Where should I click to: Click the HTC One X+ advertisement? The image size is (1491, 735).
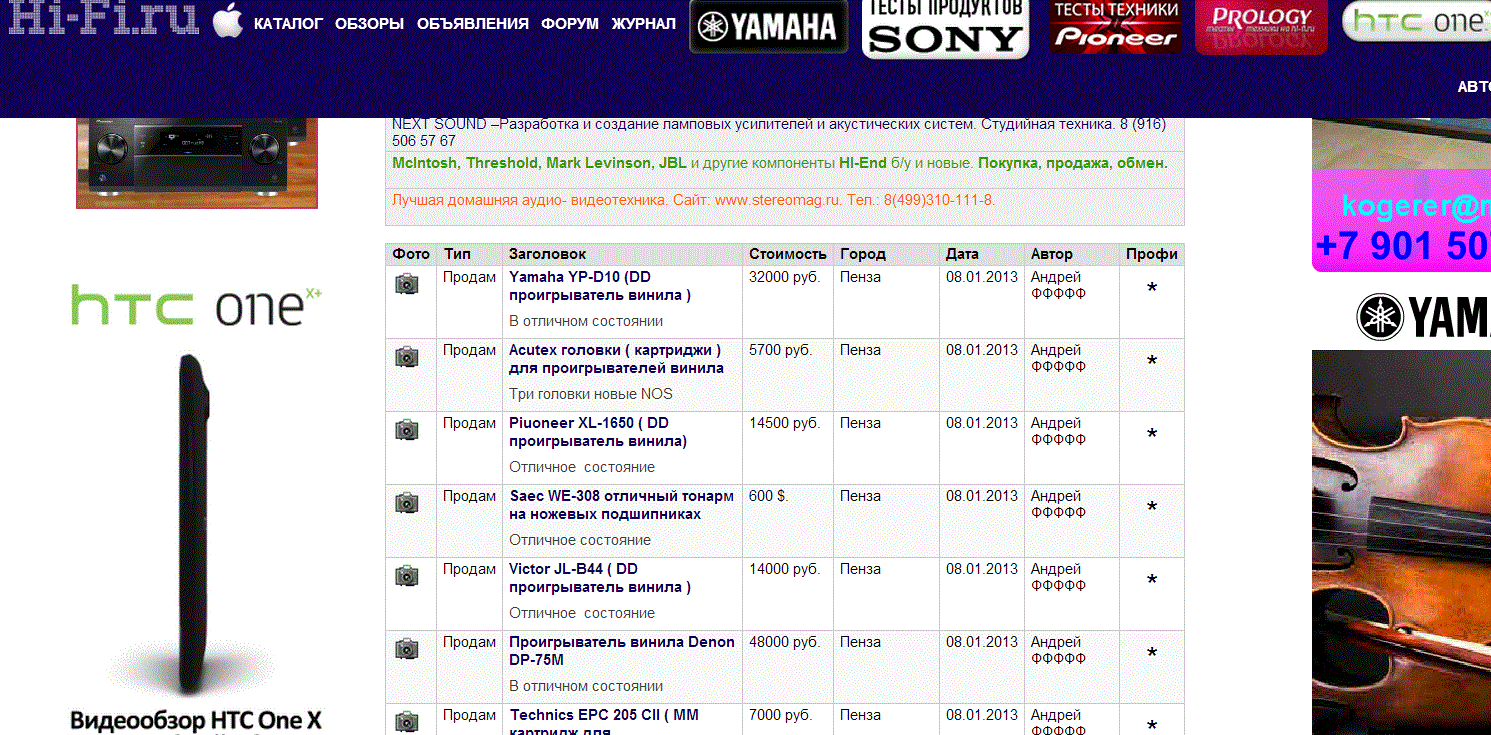(x=196, y=500)
